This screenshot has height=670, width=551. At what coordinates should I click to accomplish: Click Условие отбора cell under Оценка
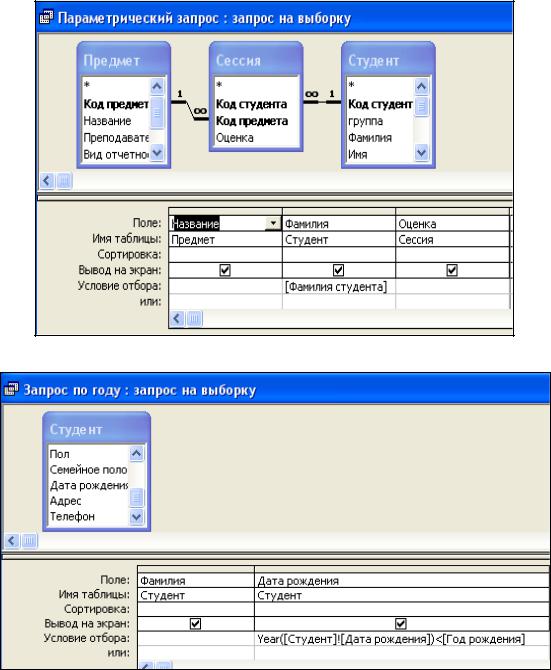[452, 286]
